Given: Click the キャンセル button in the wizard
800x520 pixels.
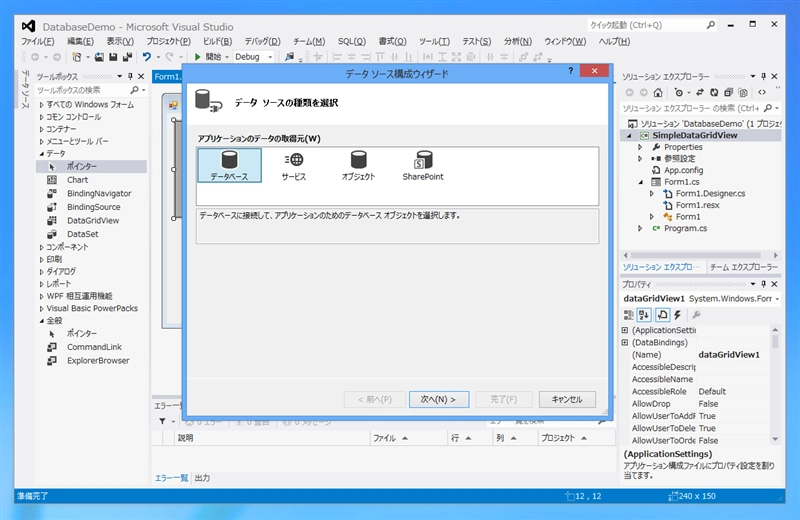Looking at the screenshot, I should tap(567, 399).
